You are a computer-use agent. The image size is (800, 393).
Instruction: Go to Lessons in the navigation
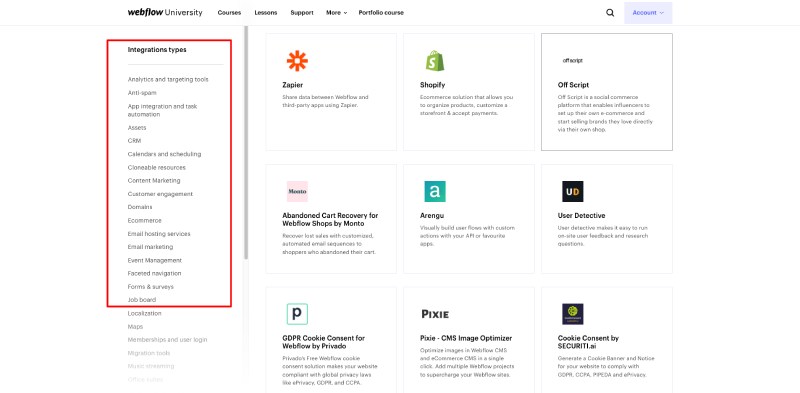click(266, 13)
